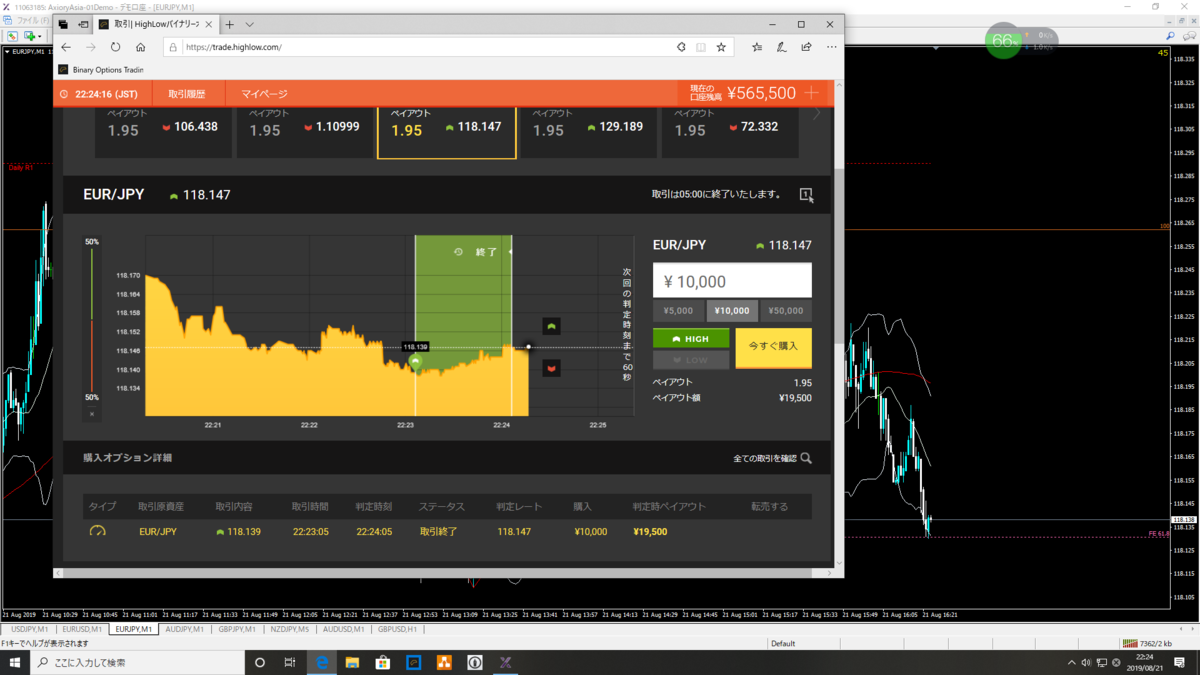The height and width of the screenshot is (675, 1200).
Task: Click the browser refresh icon
Action: click(115, 47)
